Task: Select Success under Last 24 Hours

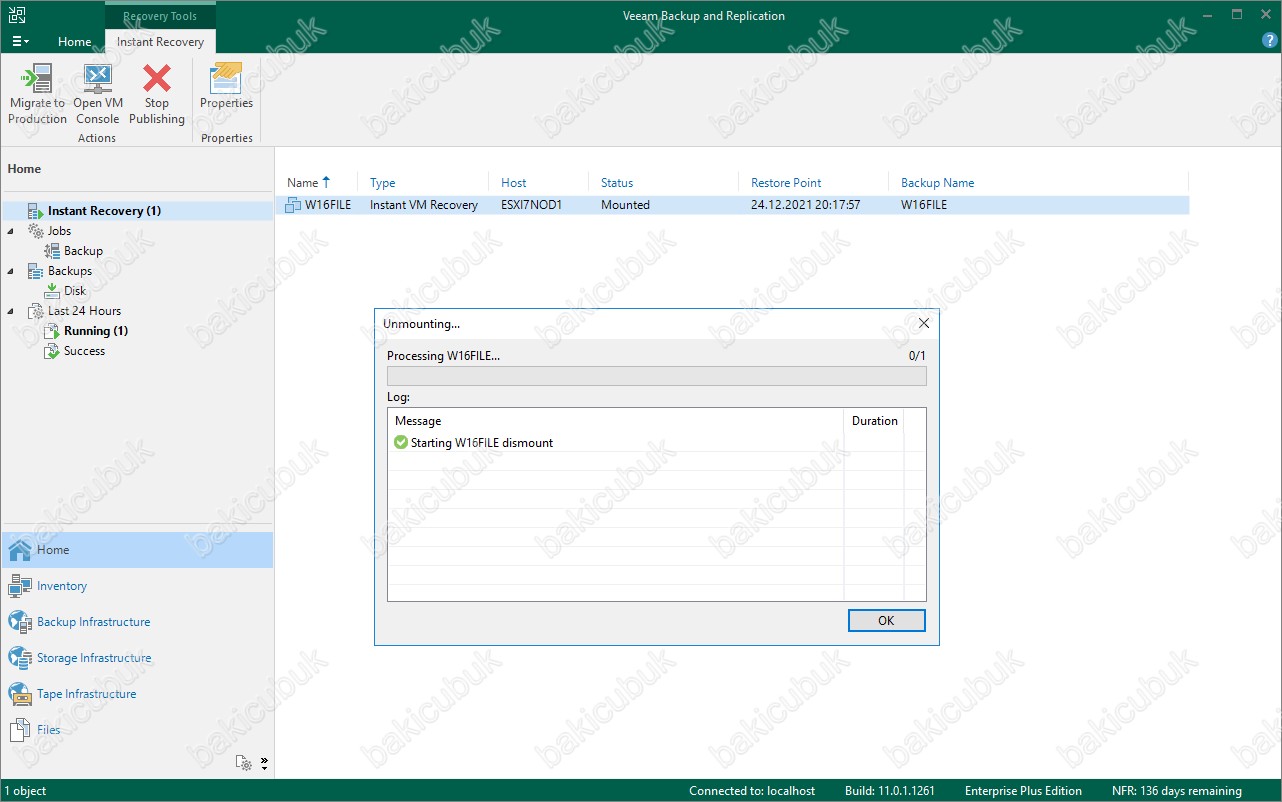Action: pos(84,351)
